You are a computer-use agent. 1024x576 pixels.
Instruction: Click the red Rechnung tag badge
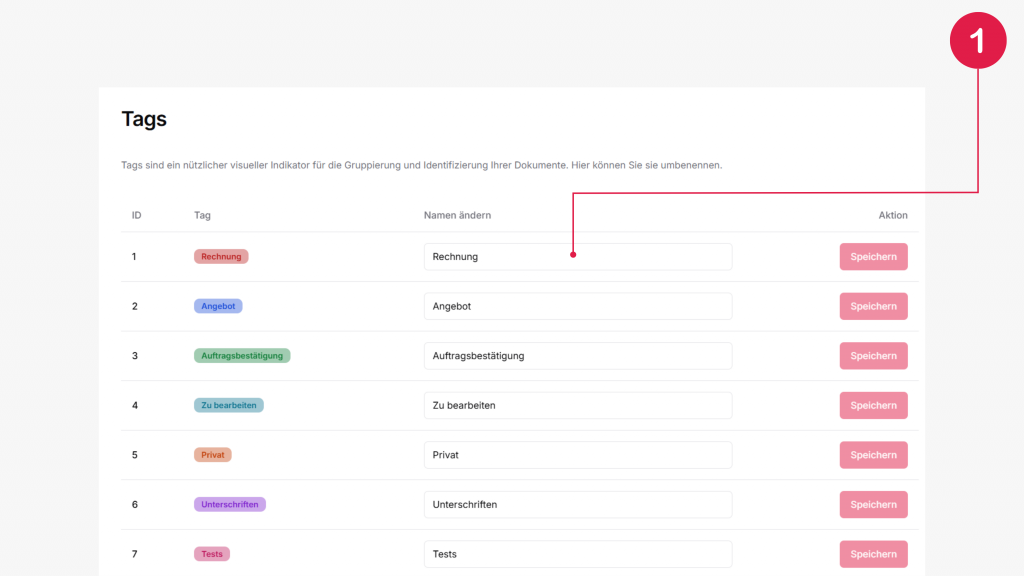click(x=221, y=257)
